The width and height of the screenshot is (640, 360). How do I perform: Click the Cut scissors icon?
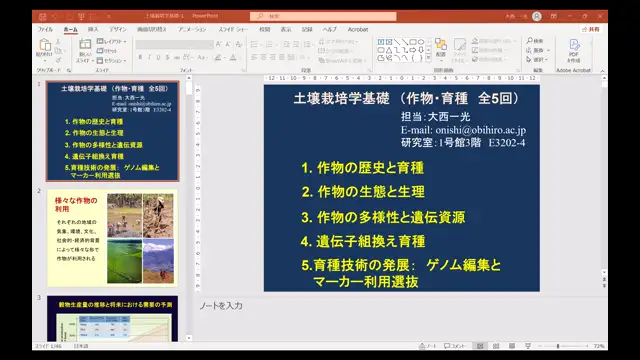coord(58,42)
